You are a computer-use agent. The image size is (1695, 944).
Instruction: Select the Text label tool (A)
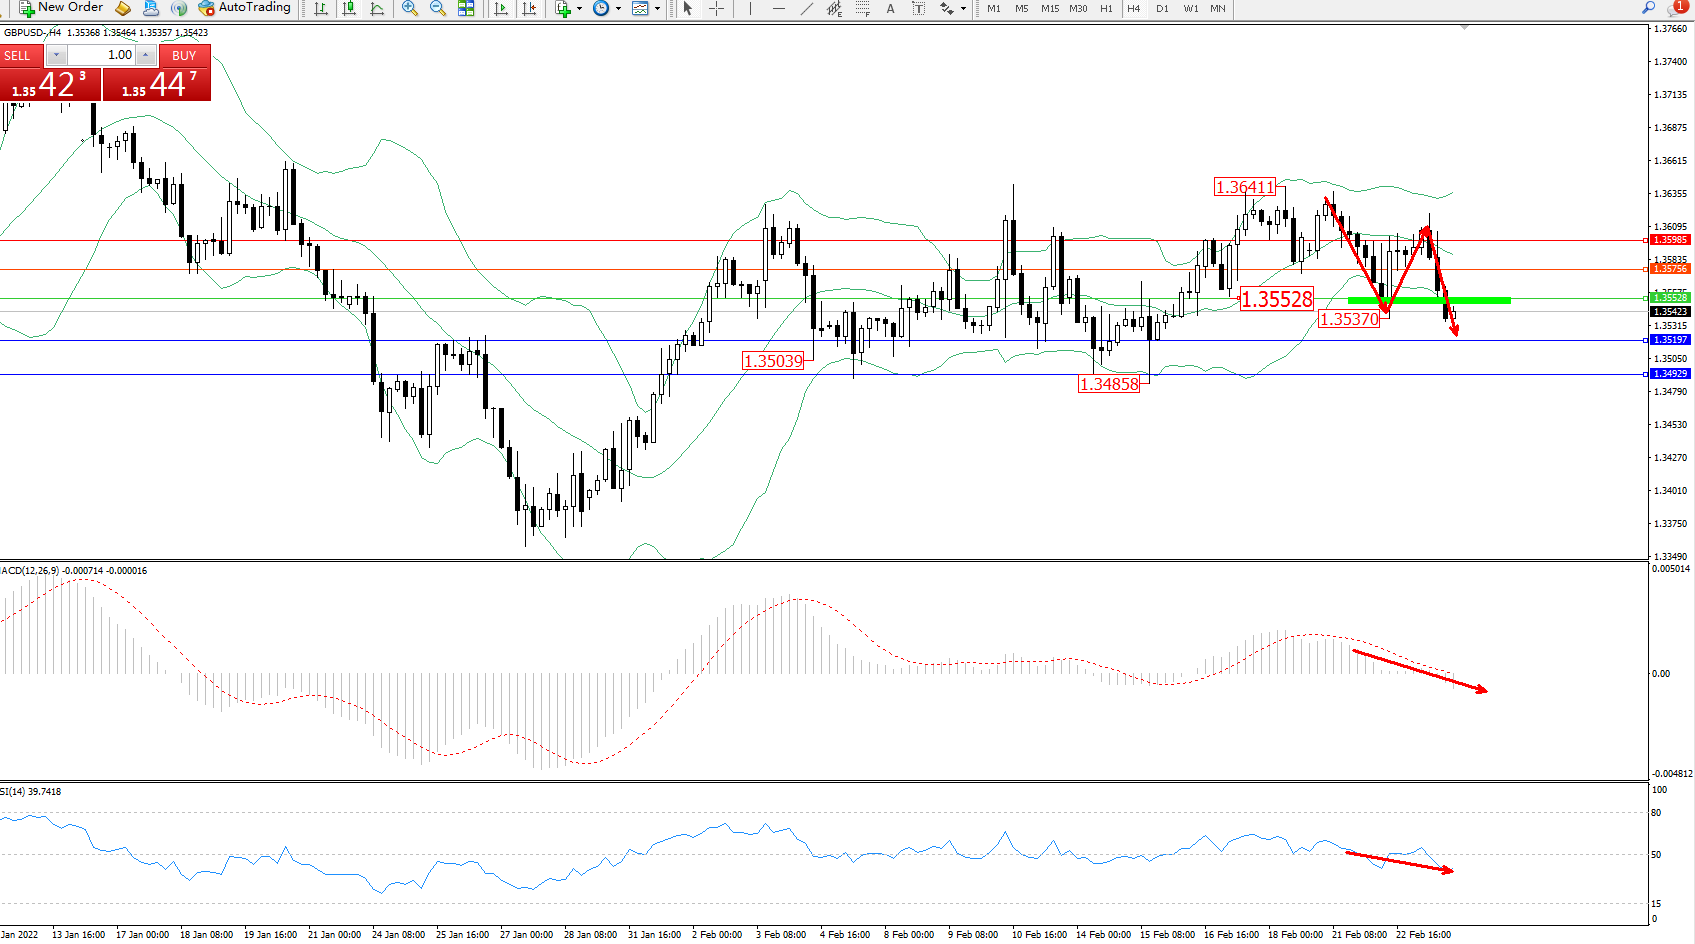890,8
